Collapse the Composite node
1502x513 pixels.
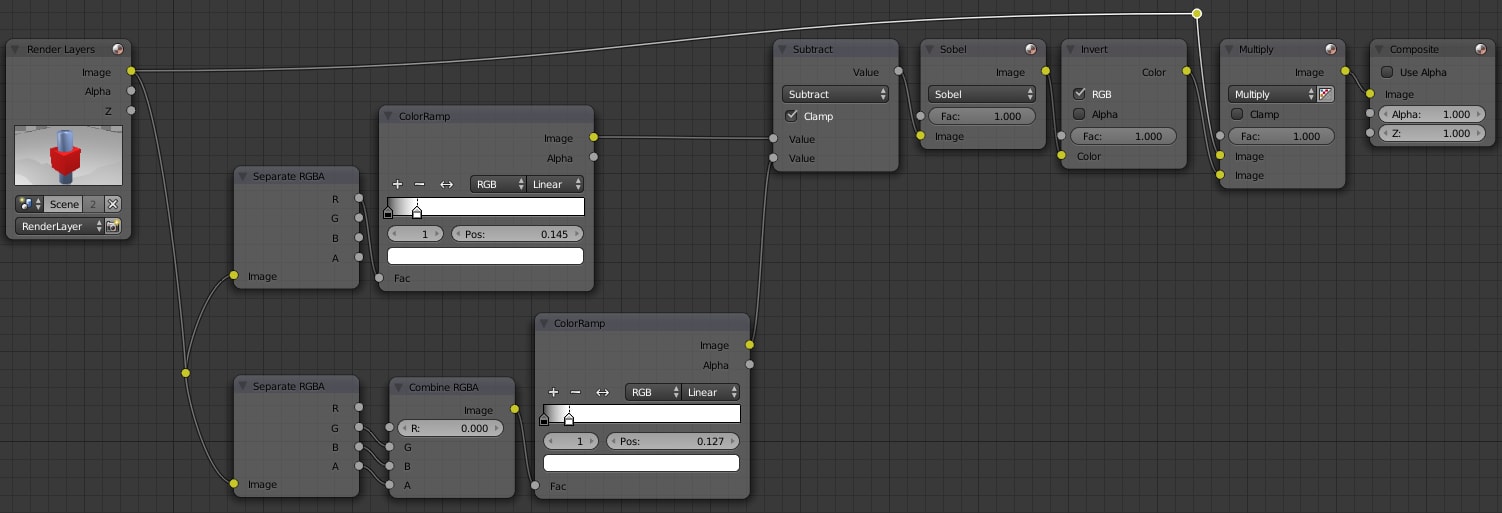pos(1380,49)
